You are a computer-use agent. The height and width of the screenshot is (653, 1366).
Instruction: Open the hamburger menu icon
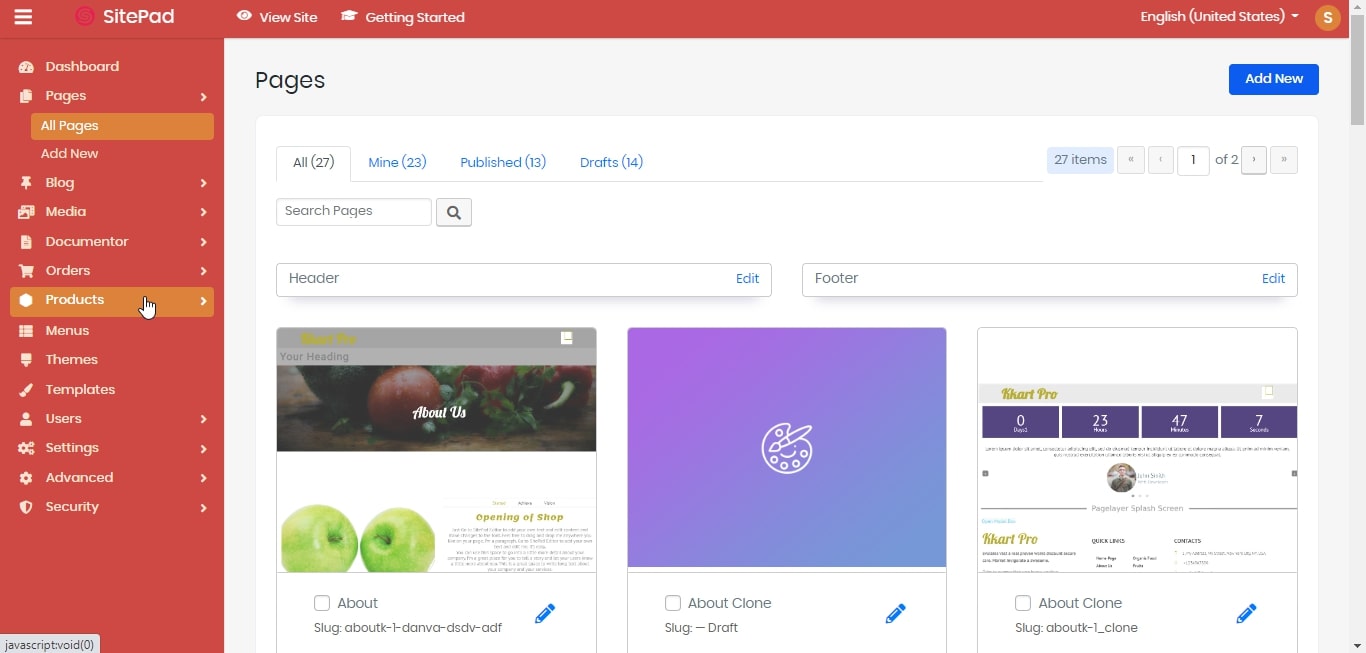[x=23, y=17]
